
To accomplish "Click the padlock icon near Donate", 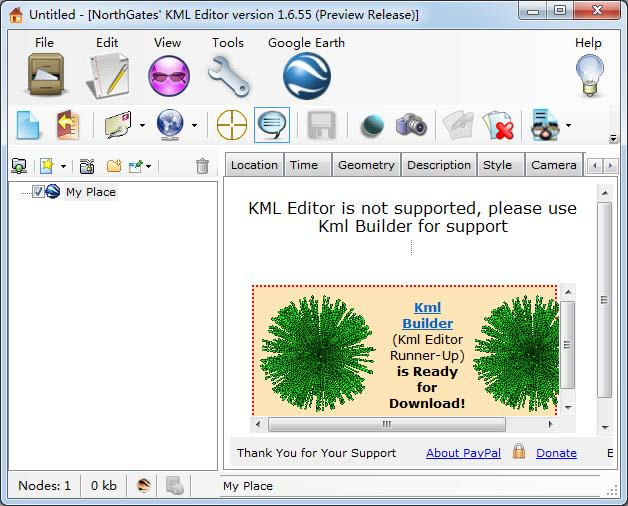I will click(x=519, y=451).
